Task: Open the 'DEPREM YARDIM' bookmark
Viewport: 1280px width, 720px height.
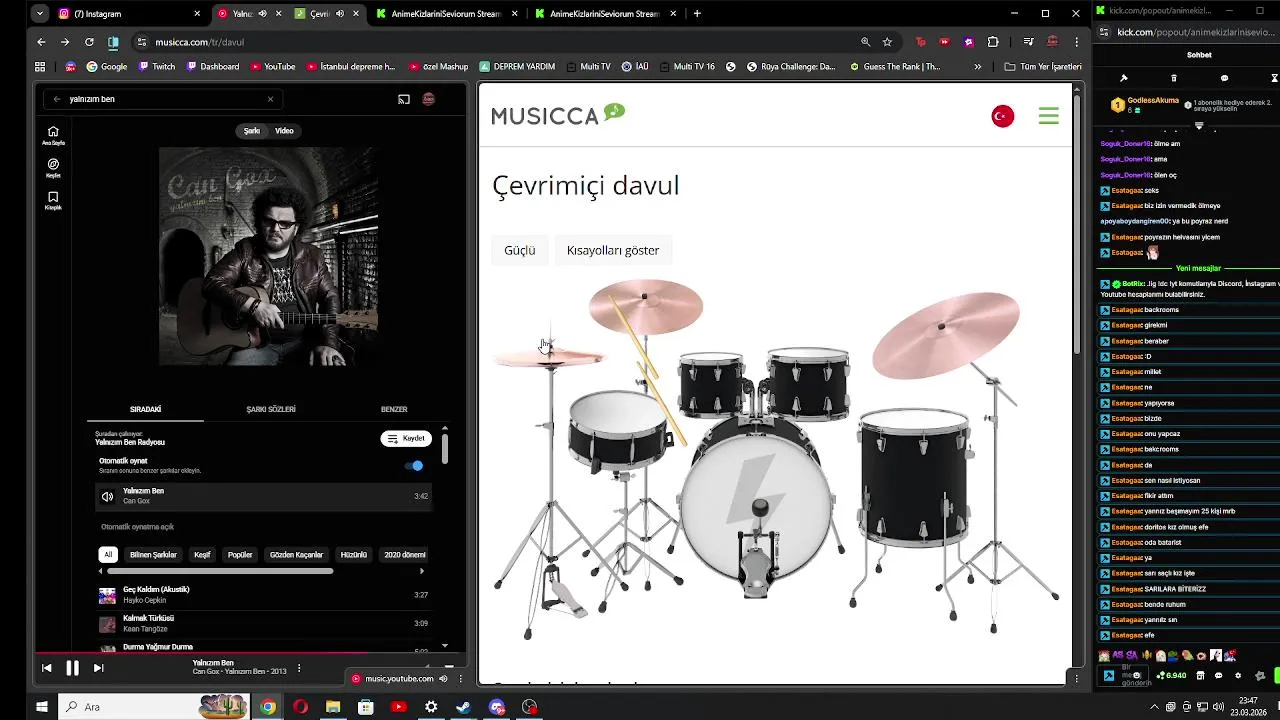Action: [x=517, y=67]
